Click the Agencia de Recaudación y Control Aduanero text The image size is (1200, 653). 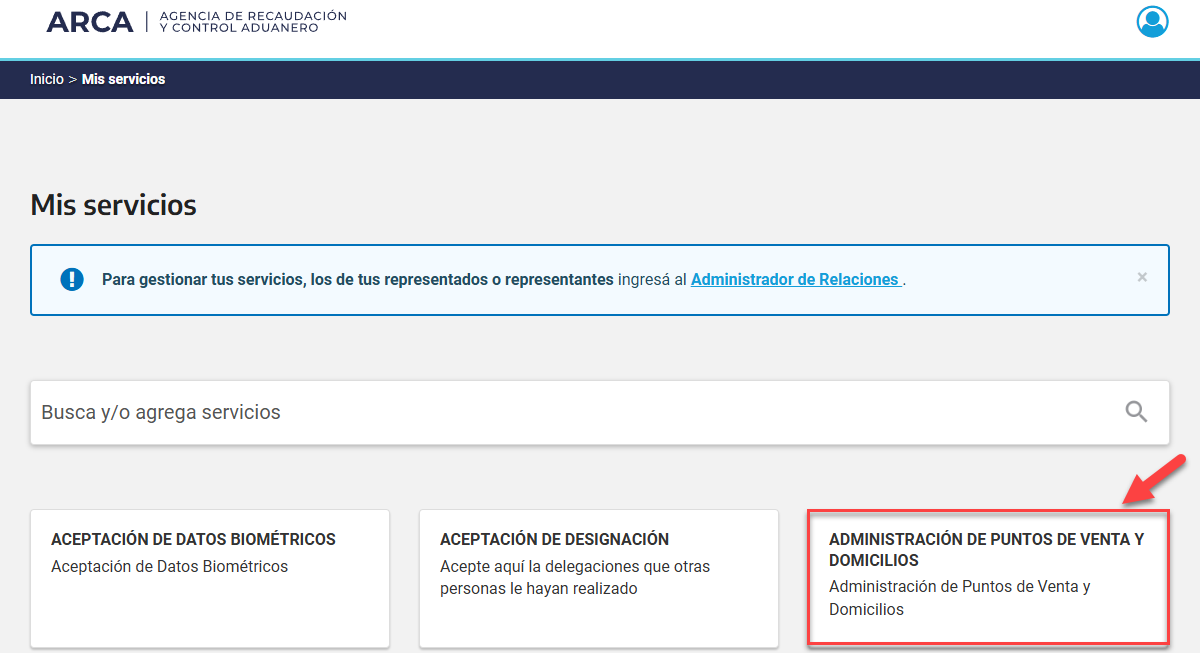[x=253, y=22]
